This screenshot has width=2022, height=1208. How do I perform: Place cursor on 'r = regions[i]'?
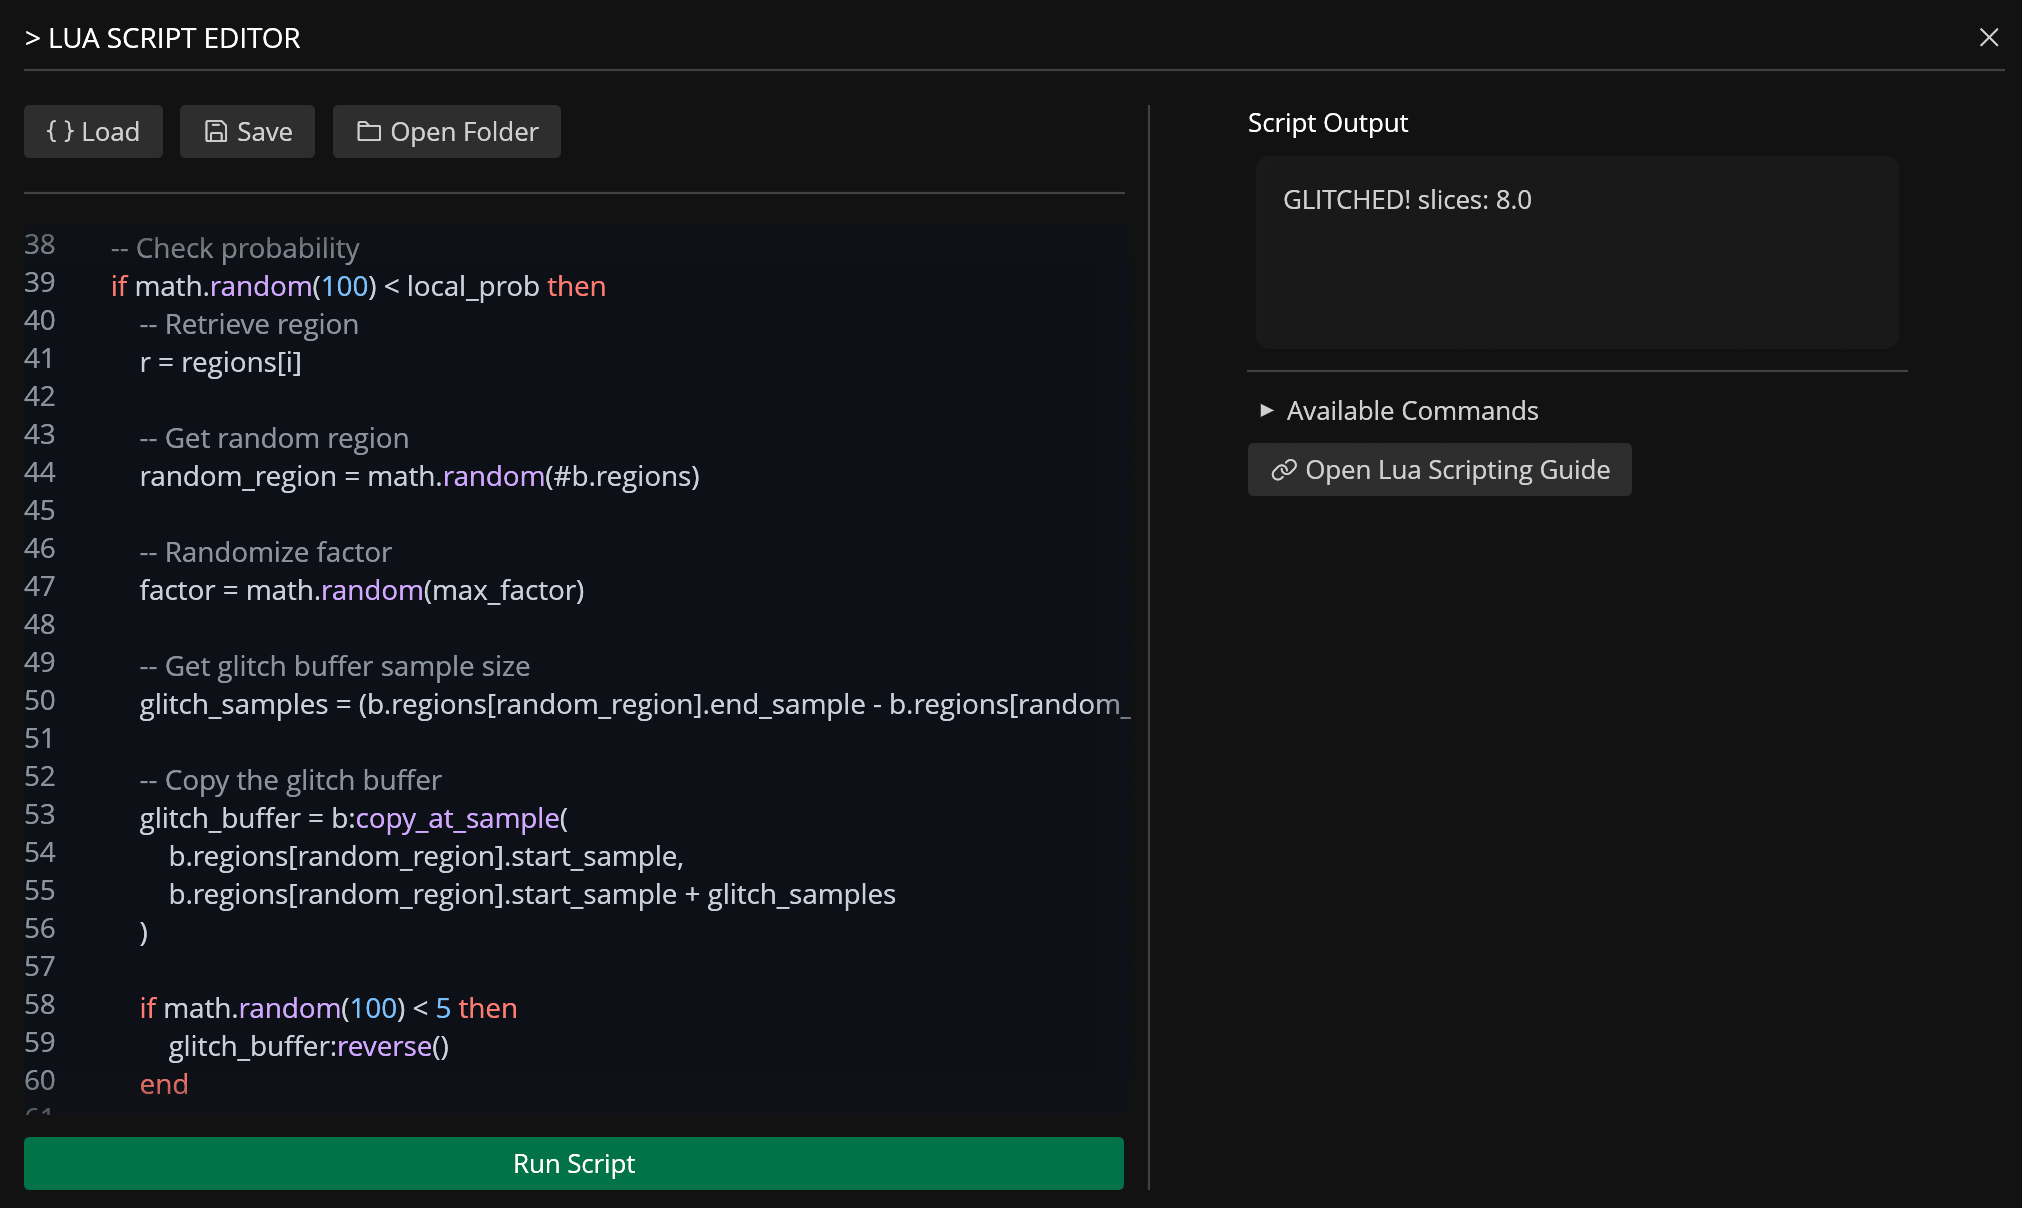point(221,362)
